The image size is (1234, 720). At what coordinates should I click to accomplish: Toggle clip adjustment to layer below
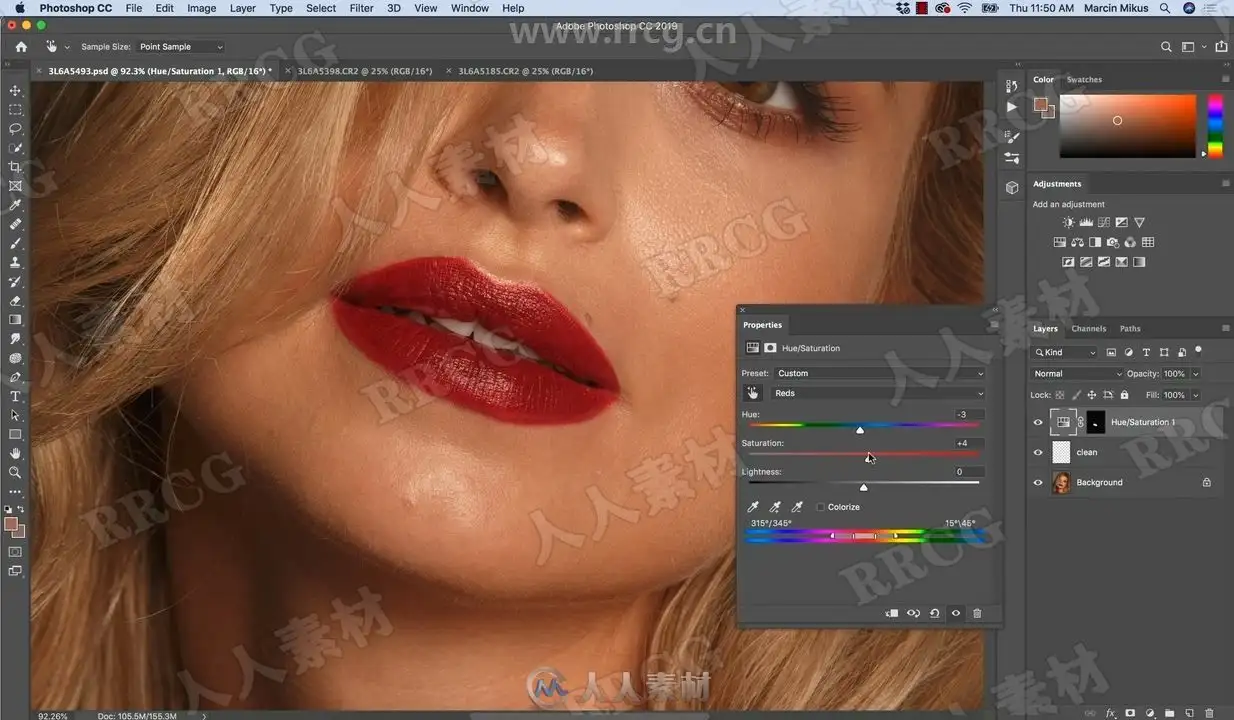coord(892,613)
